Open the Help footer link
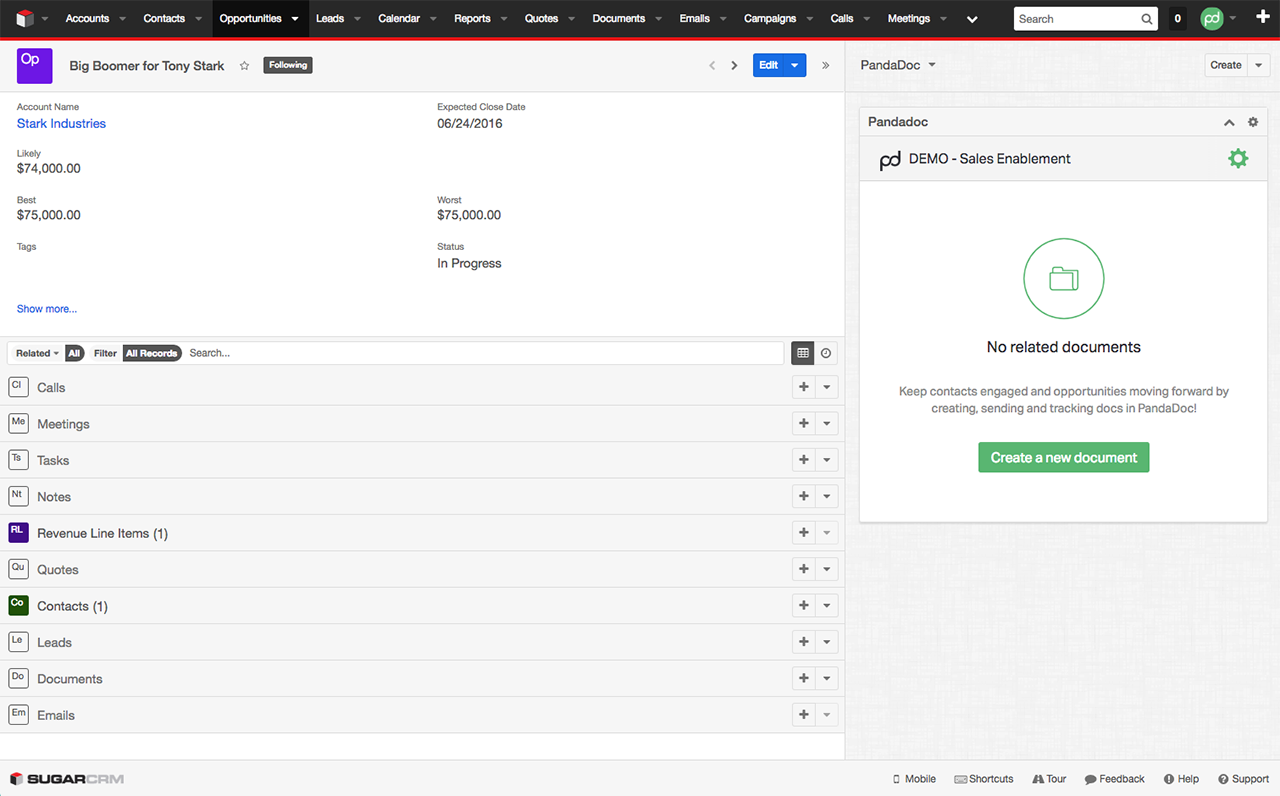The width and height of the screenshot is (1280, 796). tap(1181, 779)
